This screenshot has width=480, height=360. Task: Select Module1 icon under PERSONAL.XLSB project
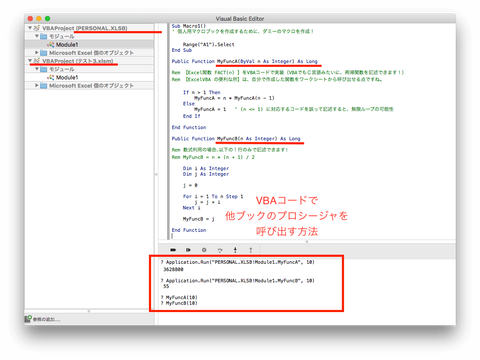click(x=51, y=44)
